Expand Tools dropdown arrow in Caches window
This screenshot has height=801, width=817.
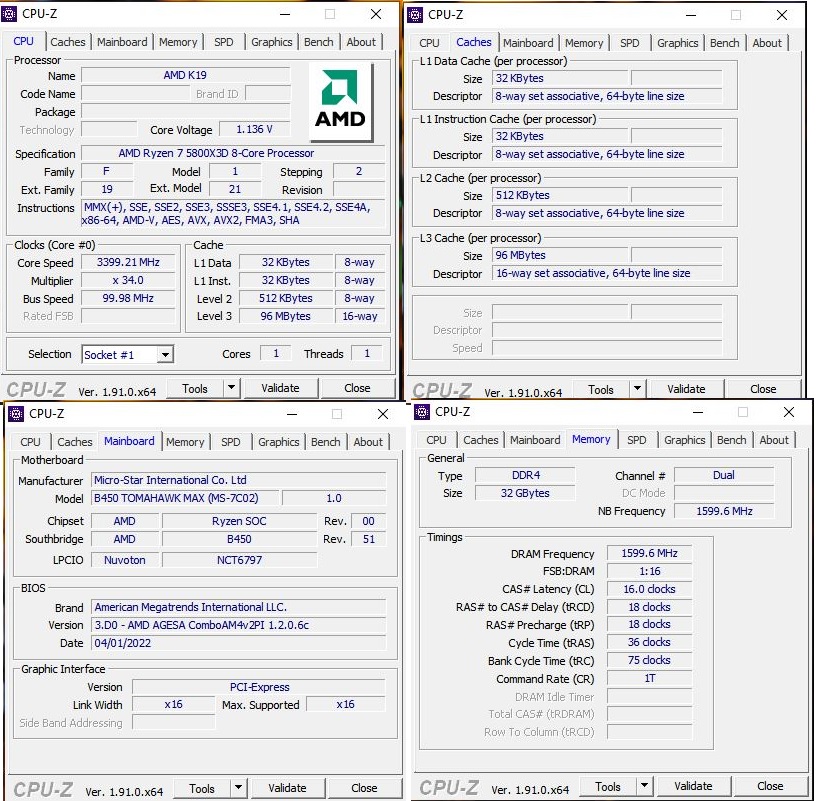click(x=637, y=389)
